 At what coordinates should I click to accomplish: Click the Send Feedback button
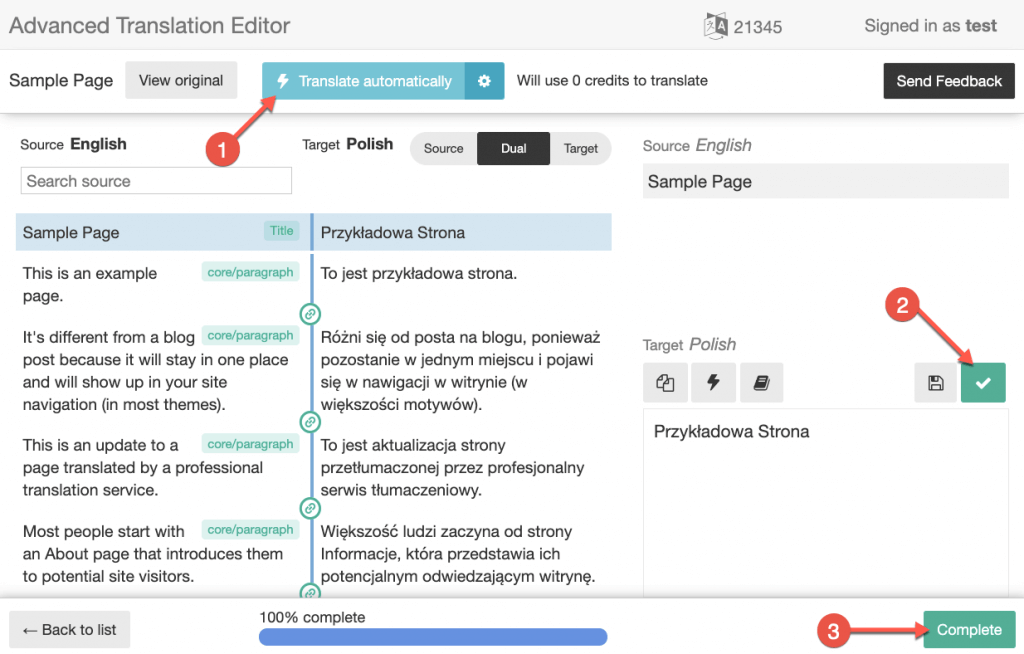coord(949,81)
